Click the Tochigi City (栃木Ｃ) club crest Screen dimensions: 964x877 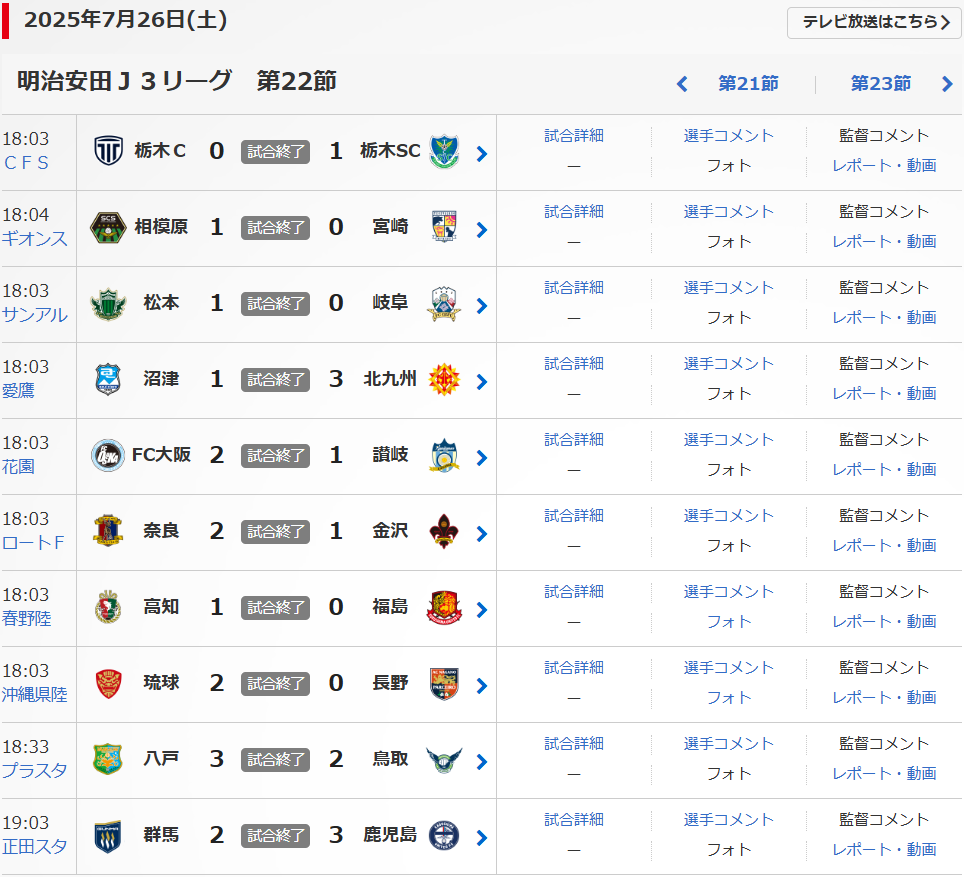(x=108, y=152)
